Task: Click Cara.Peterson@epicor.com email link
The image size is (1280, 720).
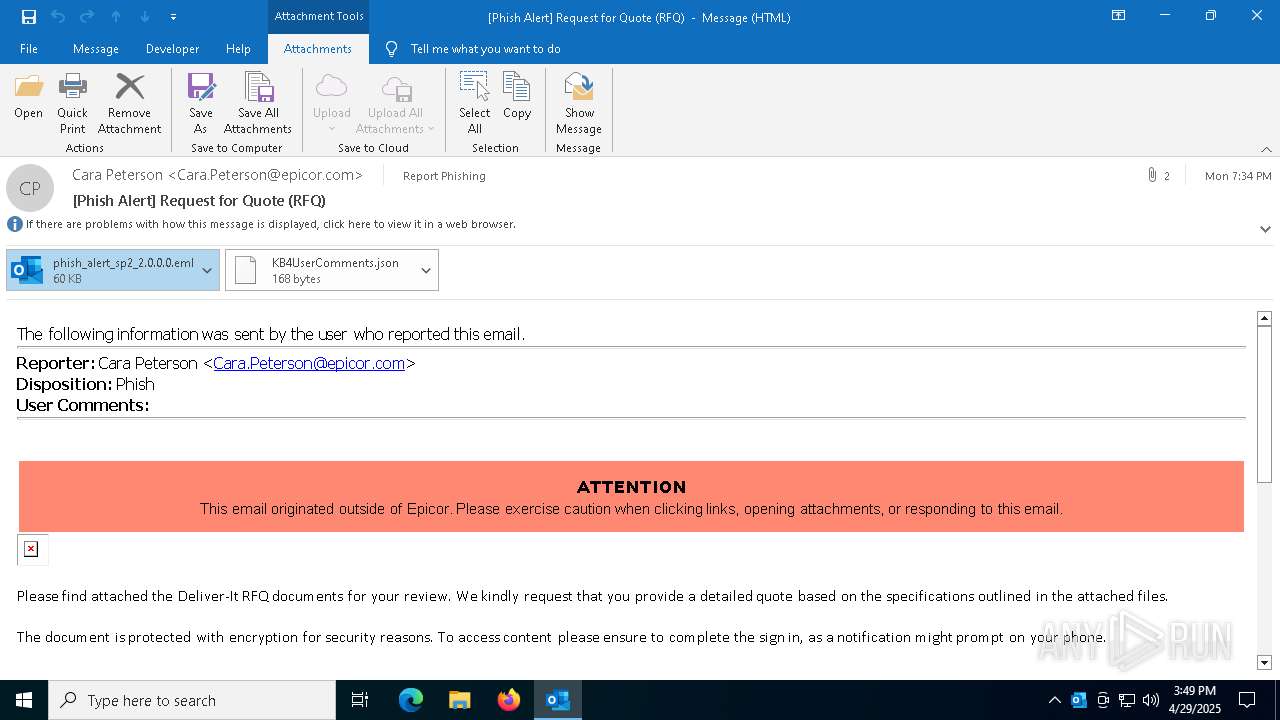Action: pos(309,363)
